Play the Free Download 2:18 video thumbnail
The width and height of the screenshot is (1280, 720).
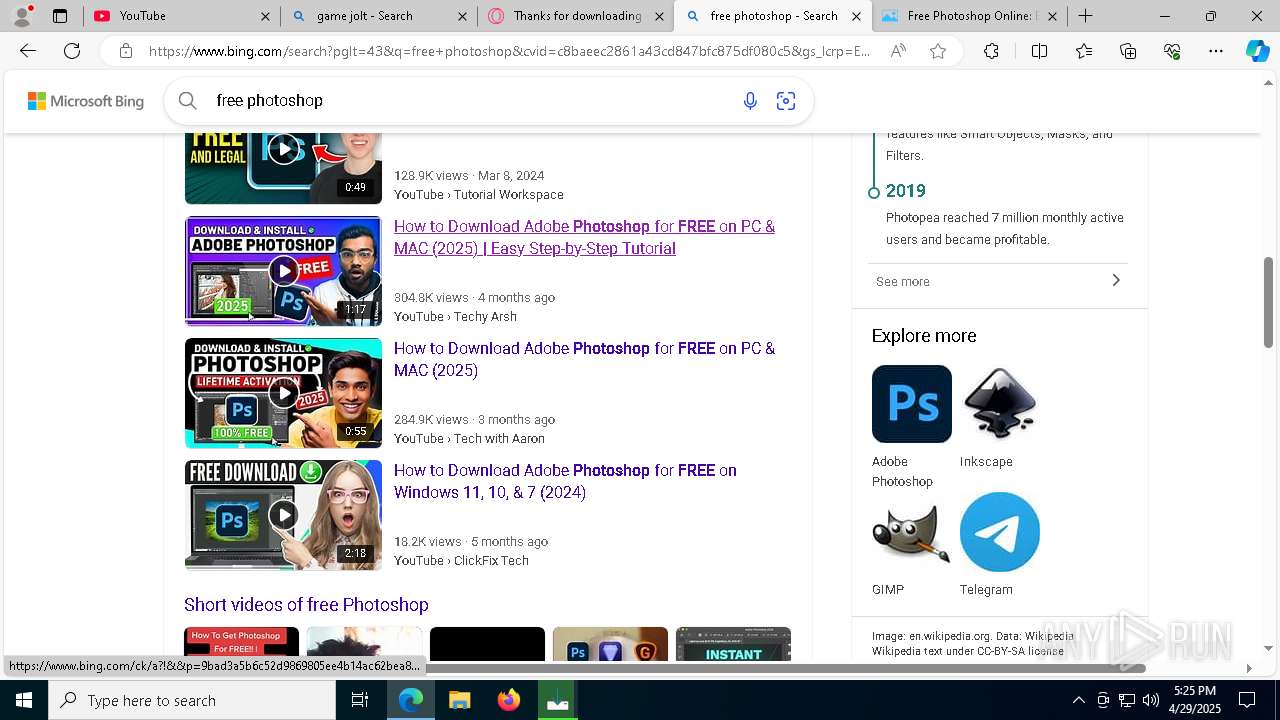(283, 515)
